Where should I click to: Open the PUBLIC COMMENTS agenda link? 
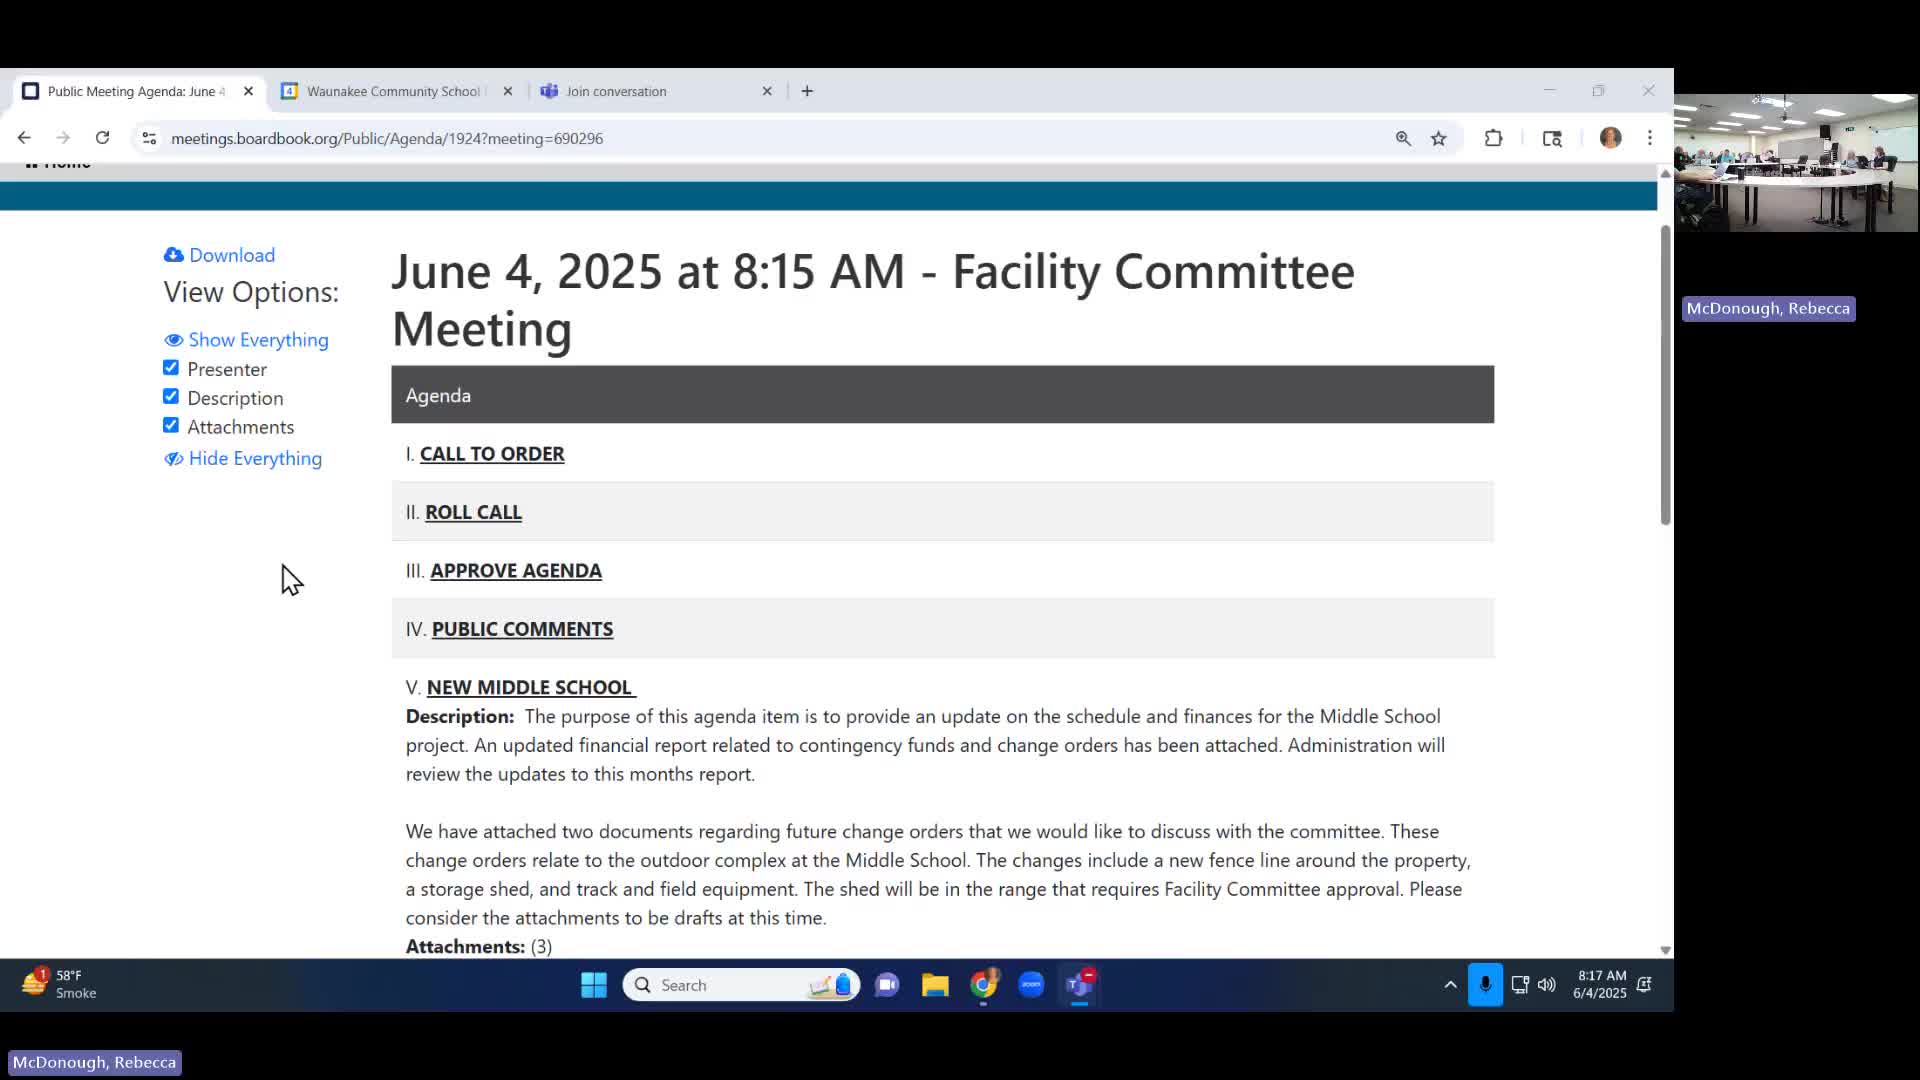(522, 629)
